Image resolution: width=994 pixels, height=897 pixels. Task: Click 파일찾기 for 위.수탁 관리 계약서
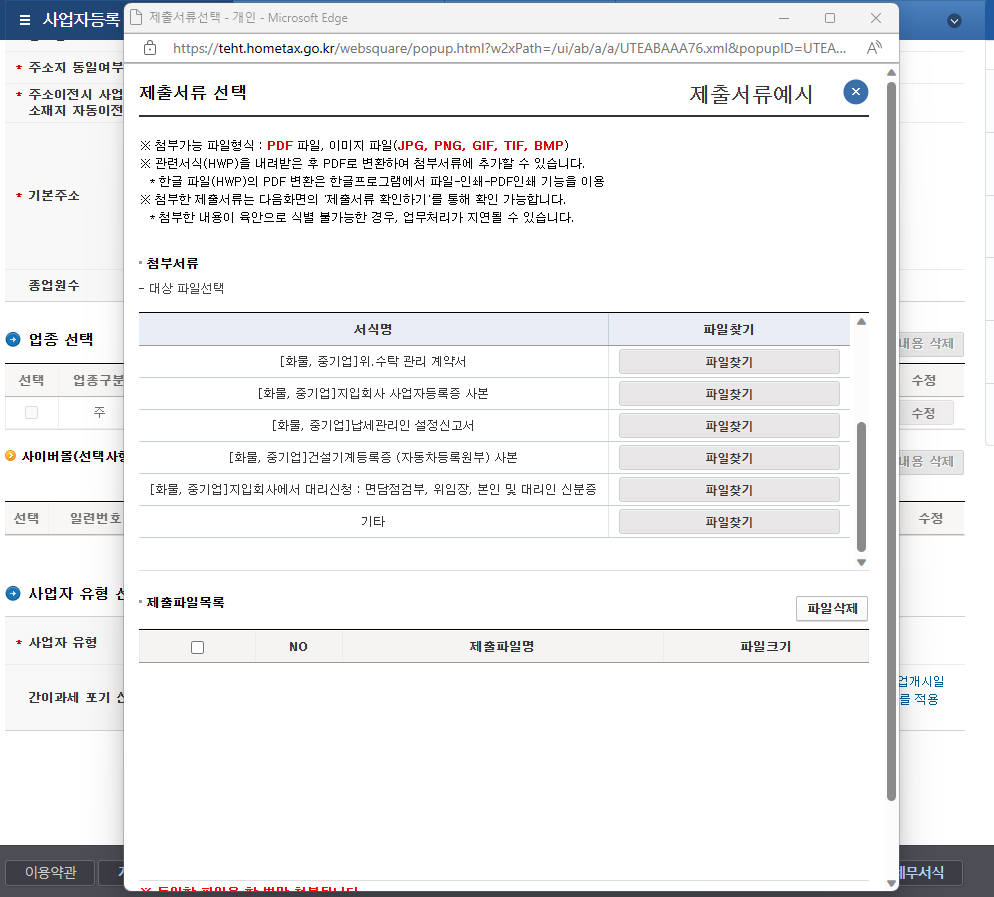[729, 361]
